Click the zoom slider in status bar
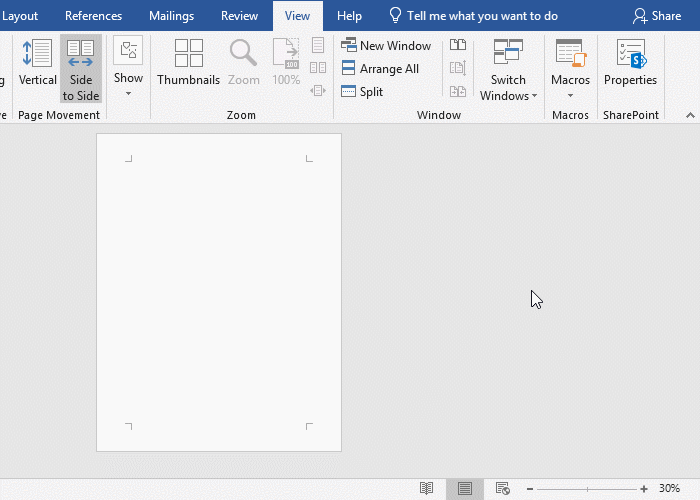This screenshot has width=700, height=500. (585, 489)
